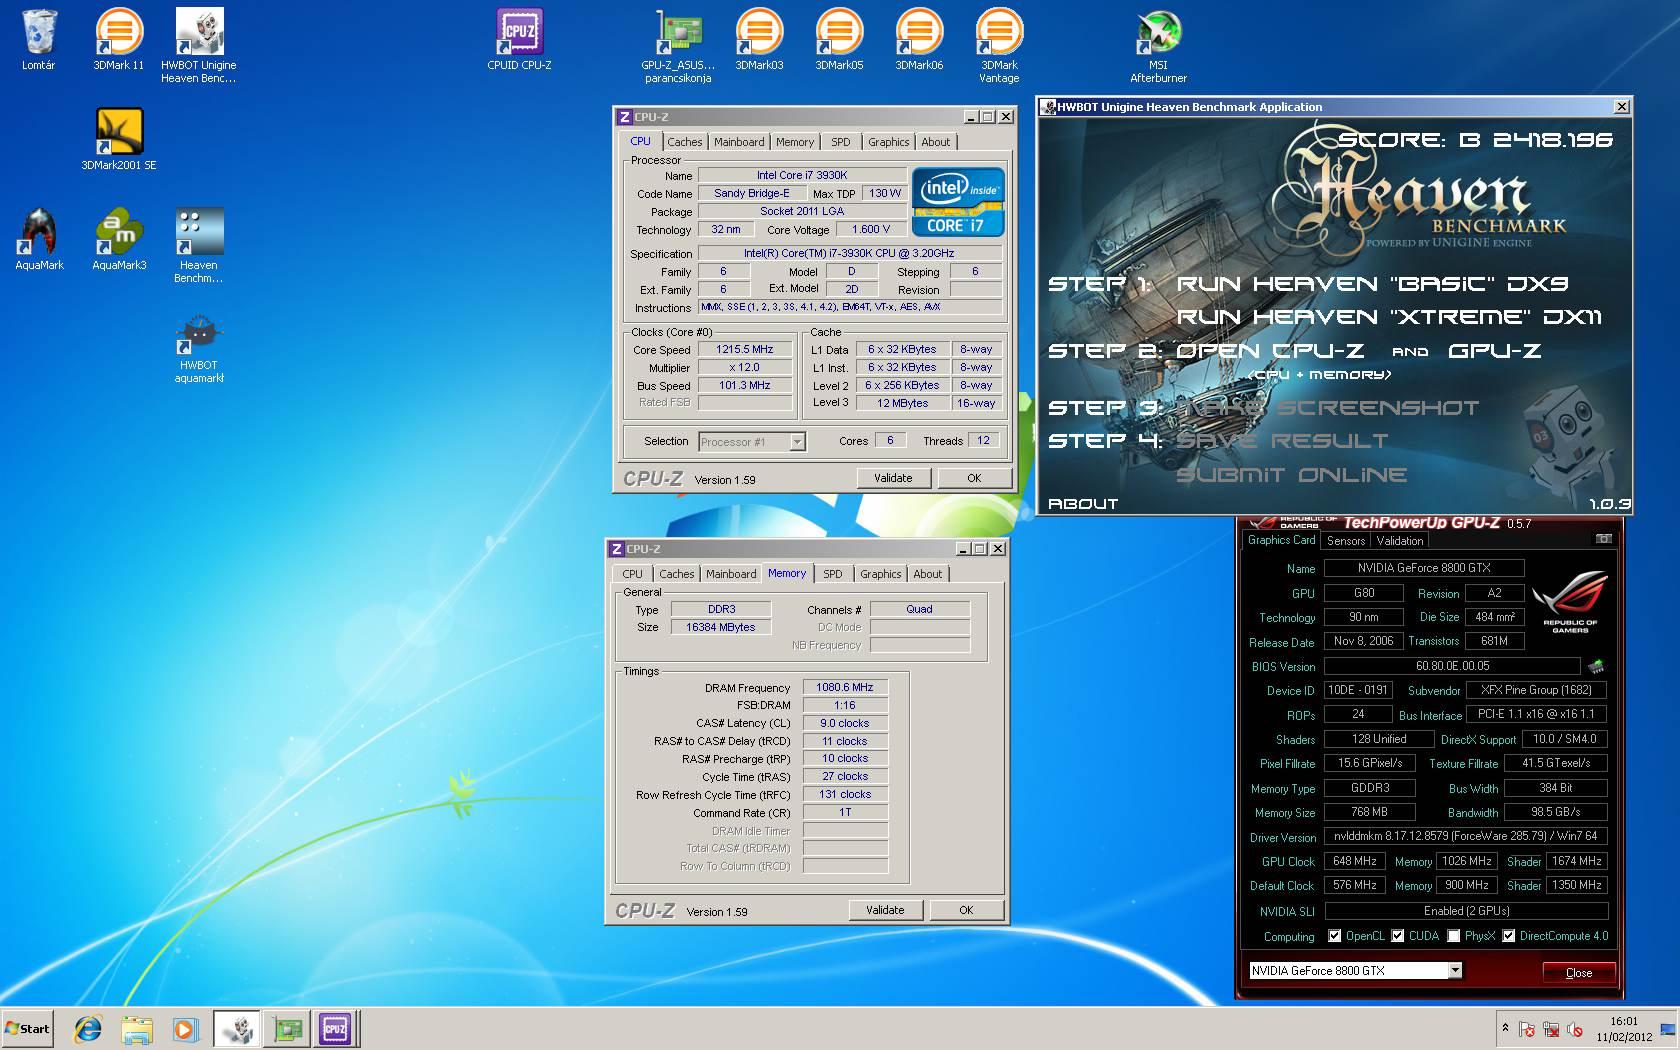1680x1050 pixels.
Task: Open the 3DMark 11 desktop shortcut
Action: (x=118, y=40)
